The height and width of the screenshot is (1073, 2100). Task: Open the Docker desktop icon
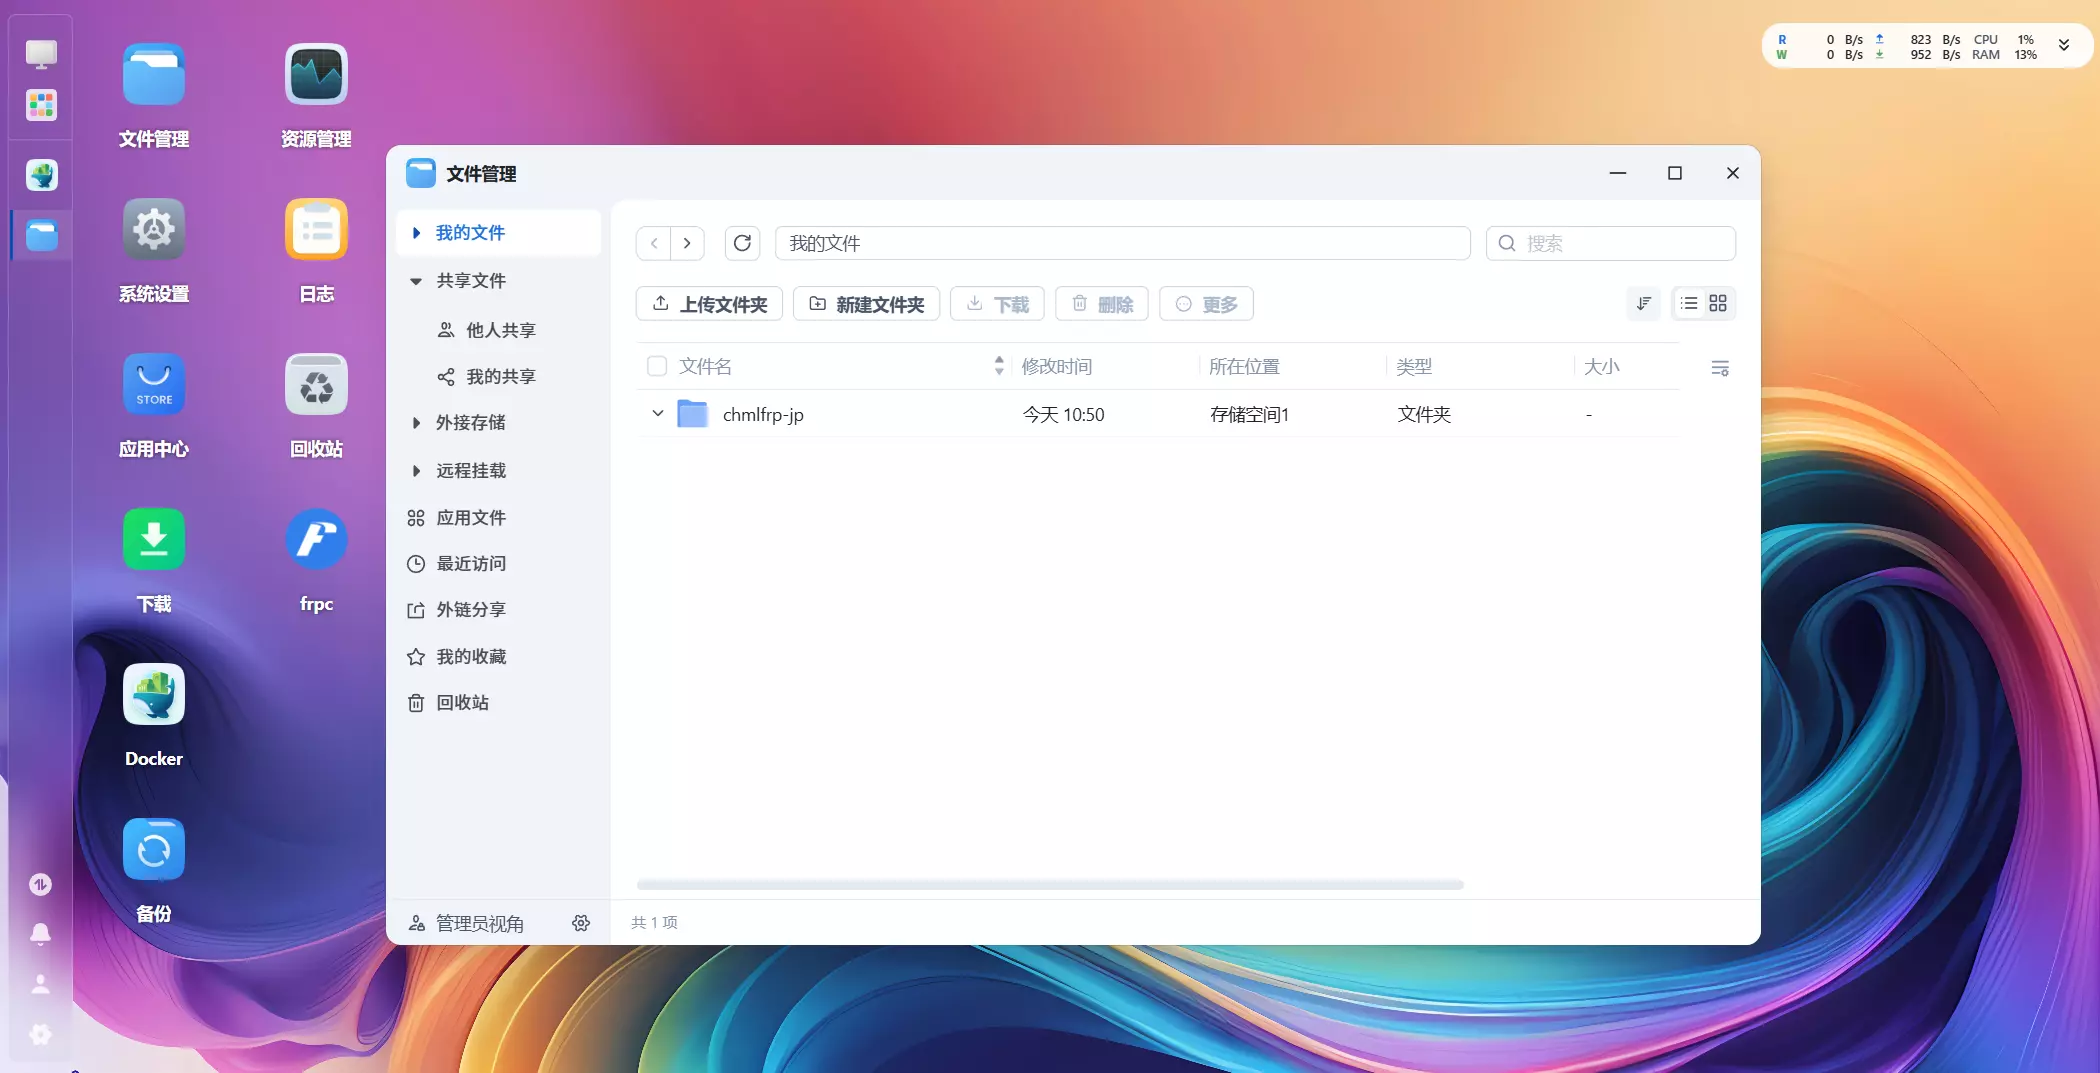point(153,695)
